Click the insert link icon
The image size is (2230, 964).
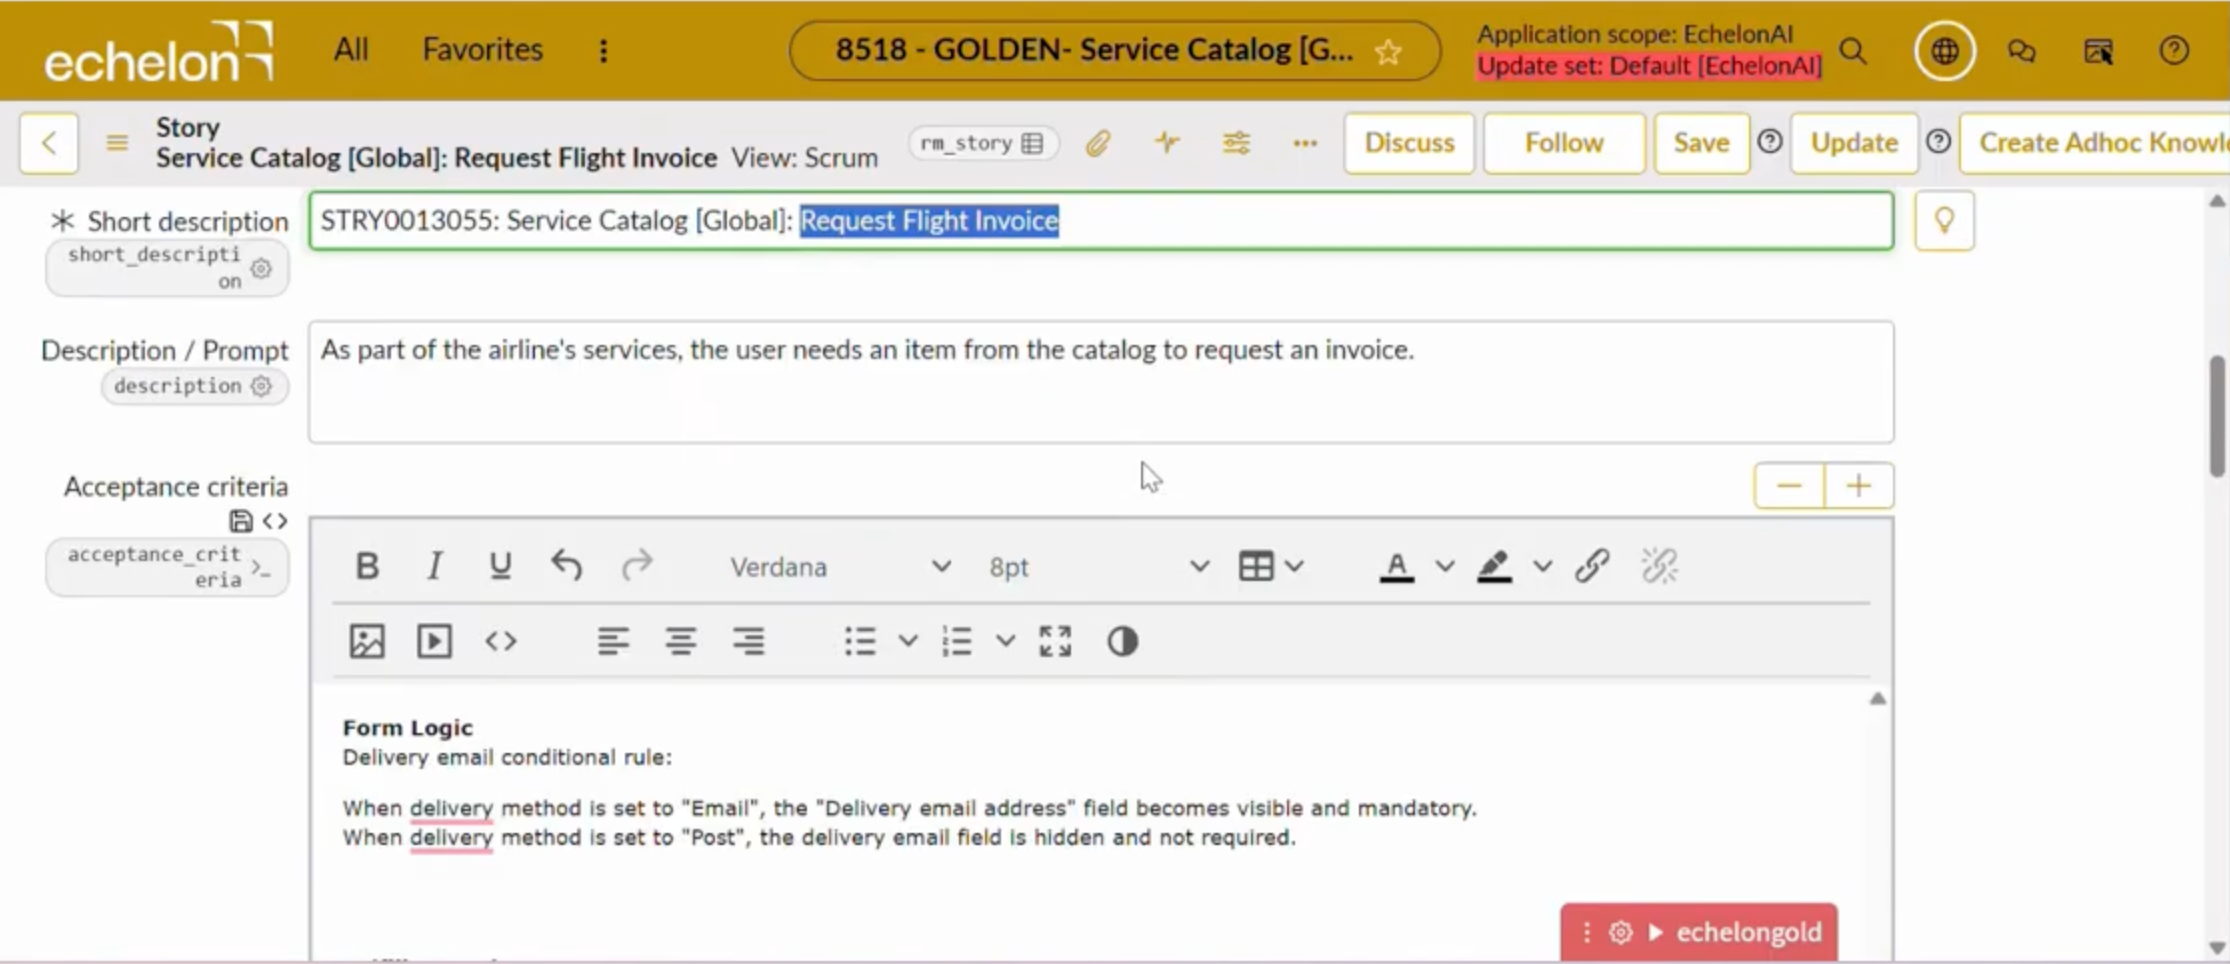tap(1592, 566)
